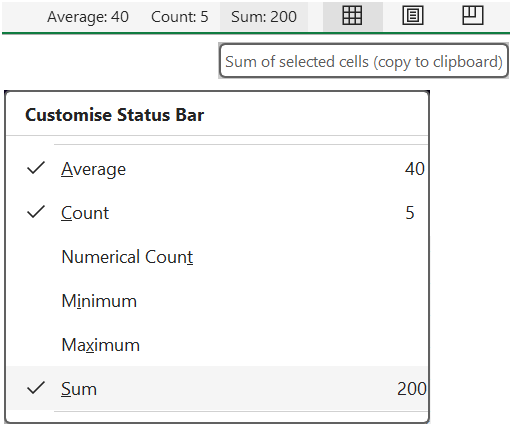Click the checkmark beside Average
Image resolution: width=510 pixels, height=424 pixels.
tap(36, 168)
